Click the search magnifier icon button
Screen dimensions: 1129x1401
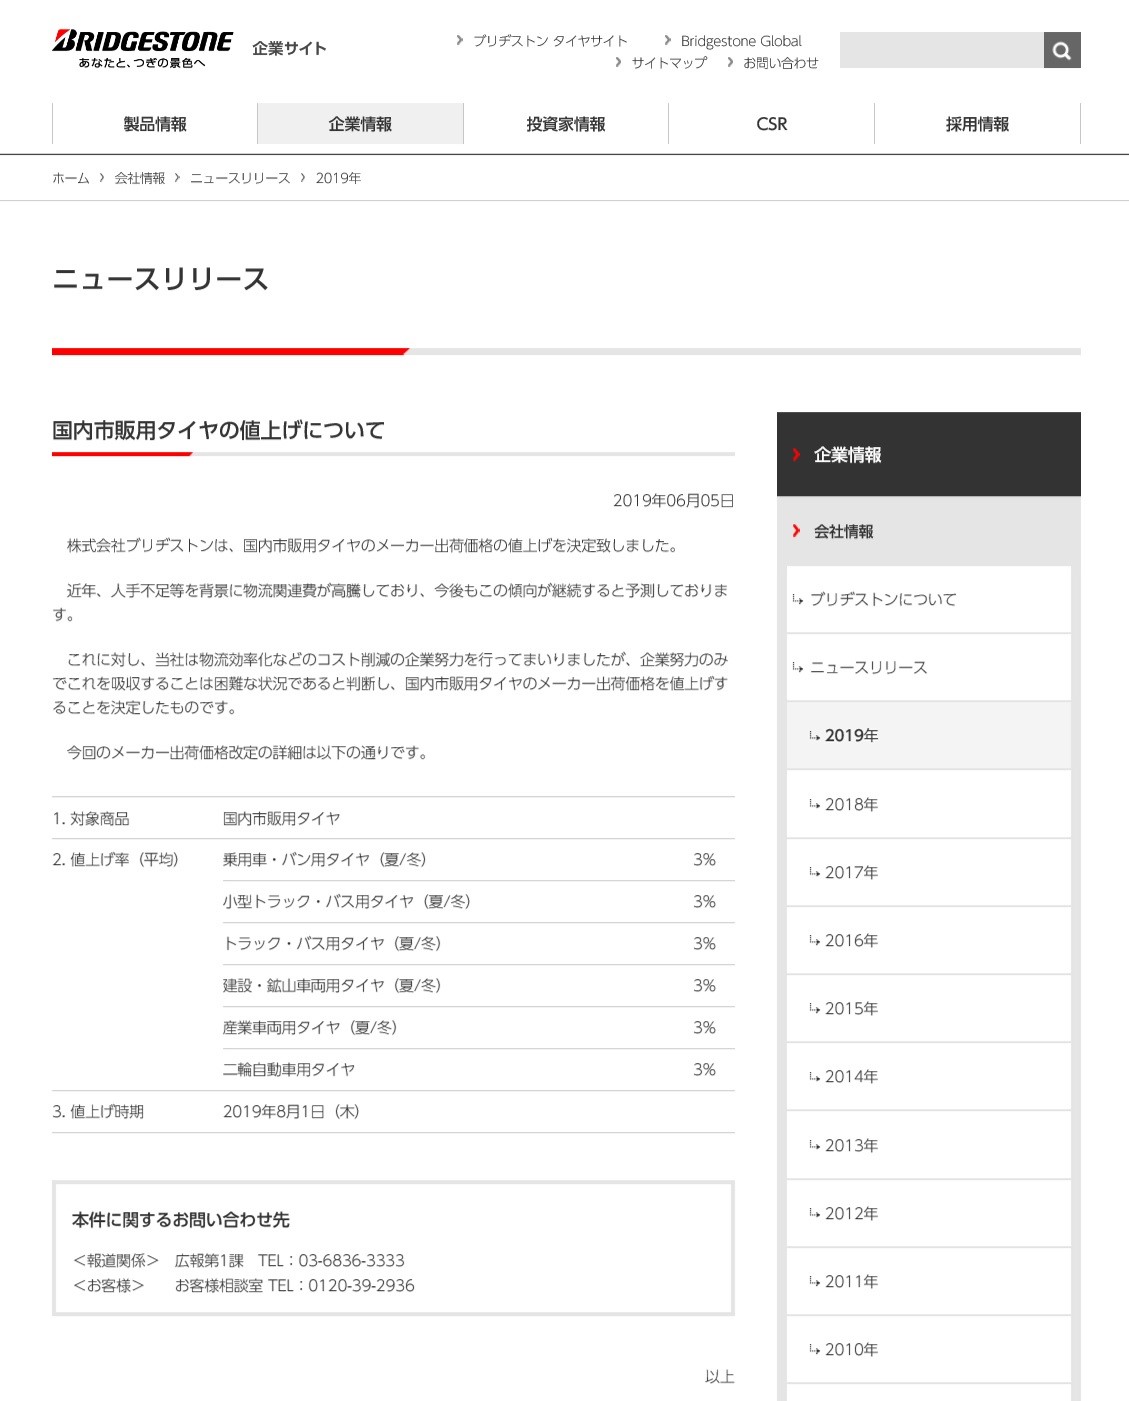[1061, 50]
